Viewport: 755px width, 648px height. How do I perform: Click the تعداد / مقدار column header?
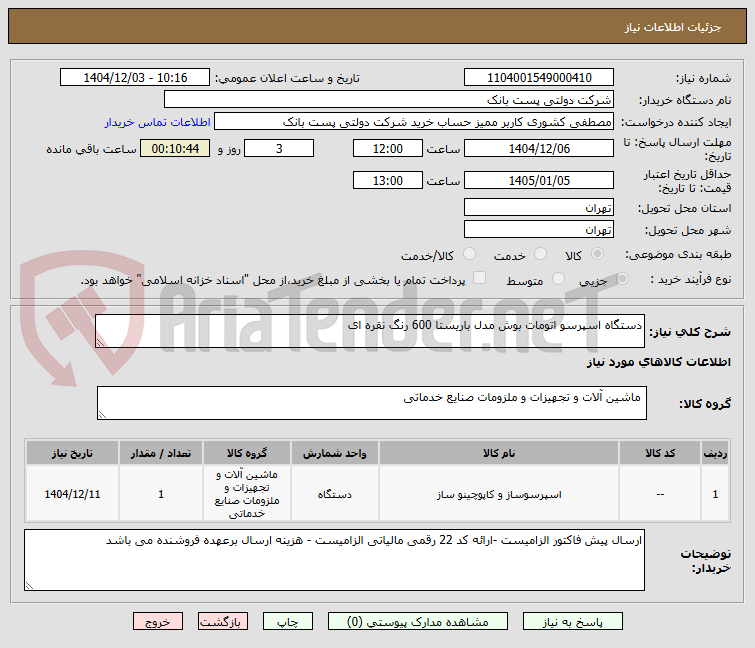(161, 453)
